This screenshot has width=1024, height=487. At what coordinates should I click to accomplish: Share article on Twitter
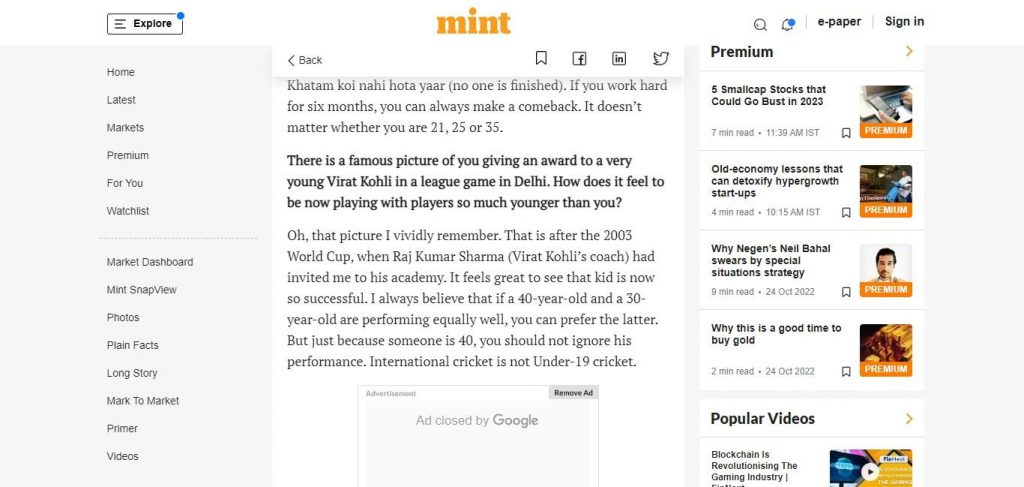point(661,59)
